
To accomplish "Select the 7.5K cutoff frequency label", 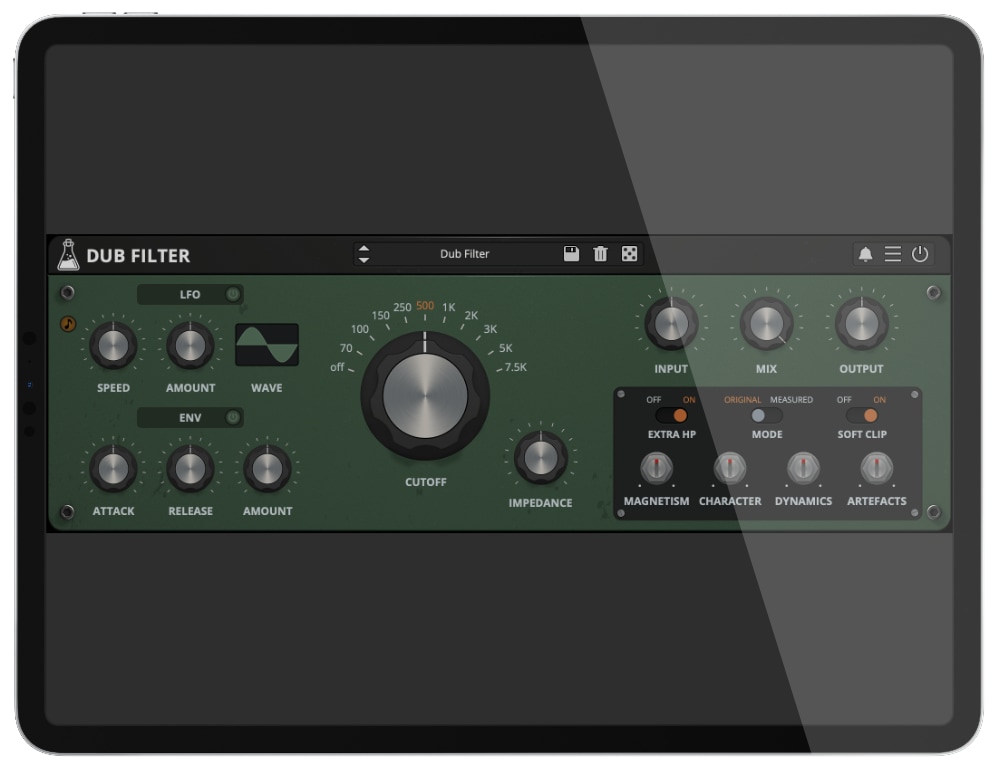I will tap(515, 367).
